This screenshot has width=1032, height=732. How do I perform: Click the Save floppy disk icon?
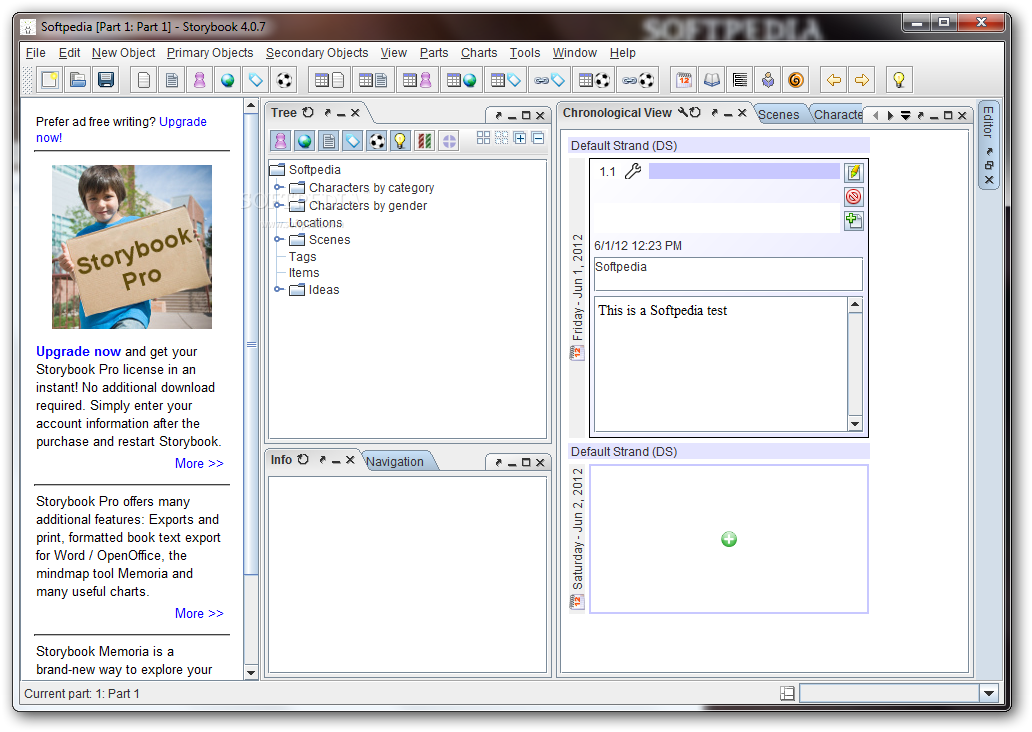pos(106,80)
